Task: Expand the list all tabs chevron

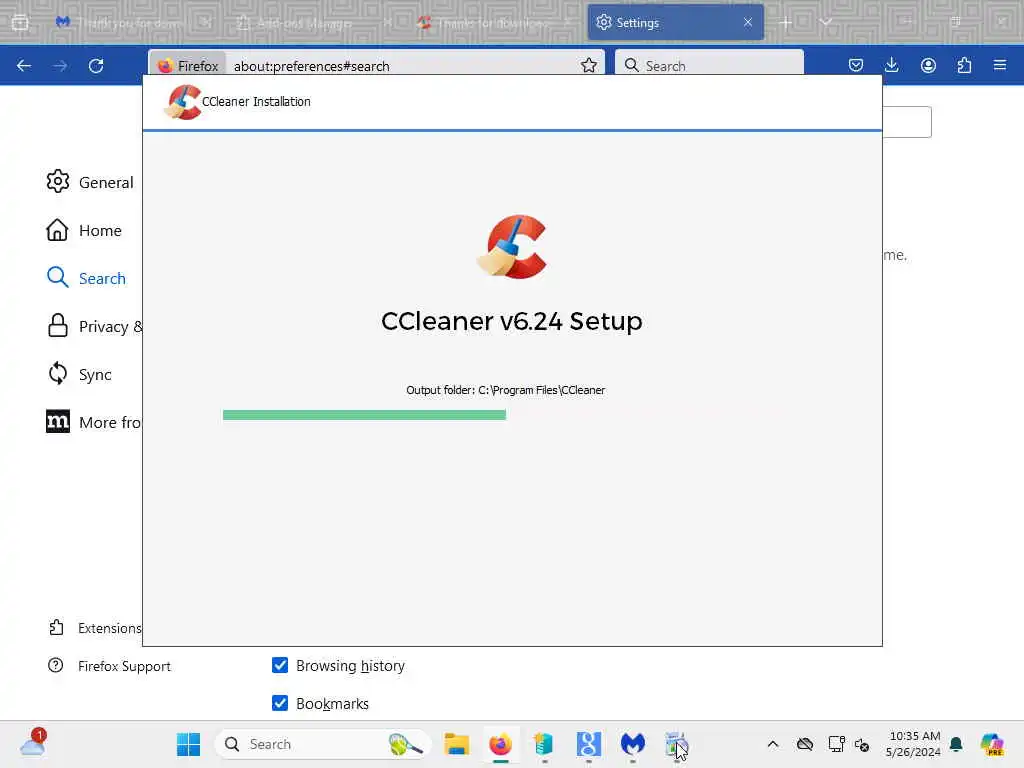Action: (826, 22)
